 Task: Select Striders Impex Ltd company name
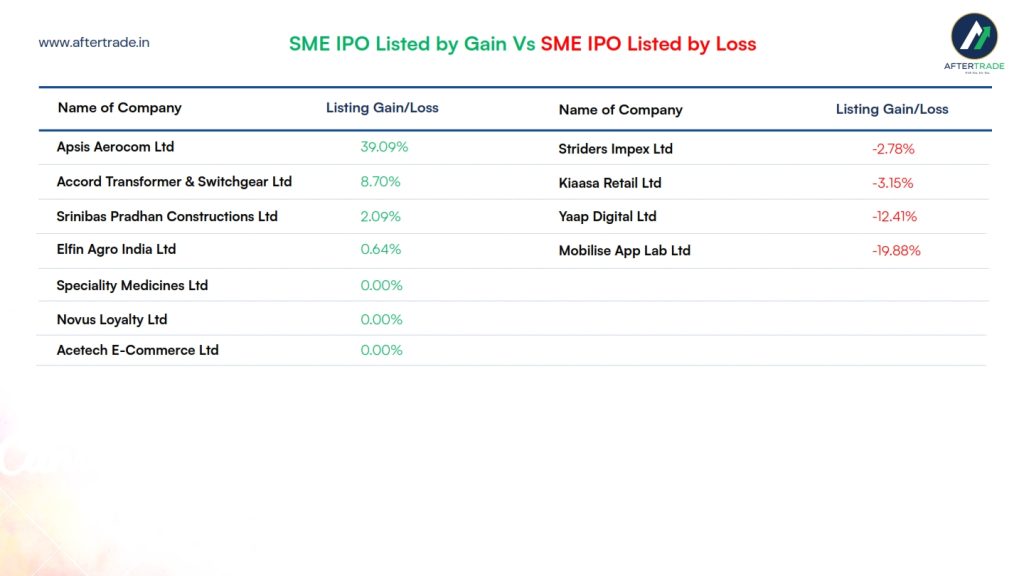click(615, 149)
